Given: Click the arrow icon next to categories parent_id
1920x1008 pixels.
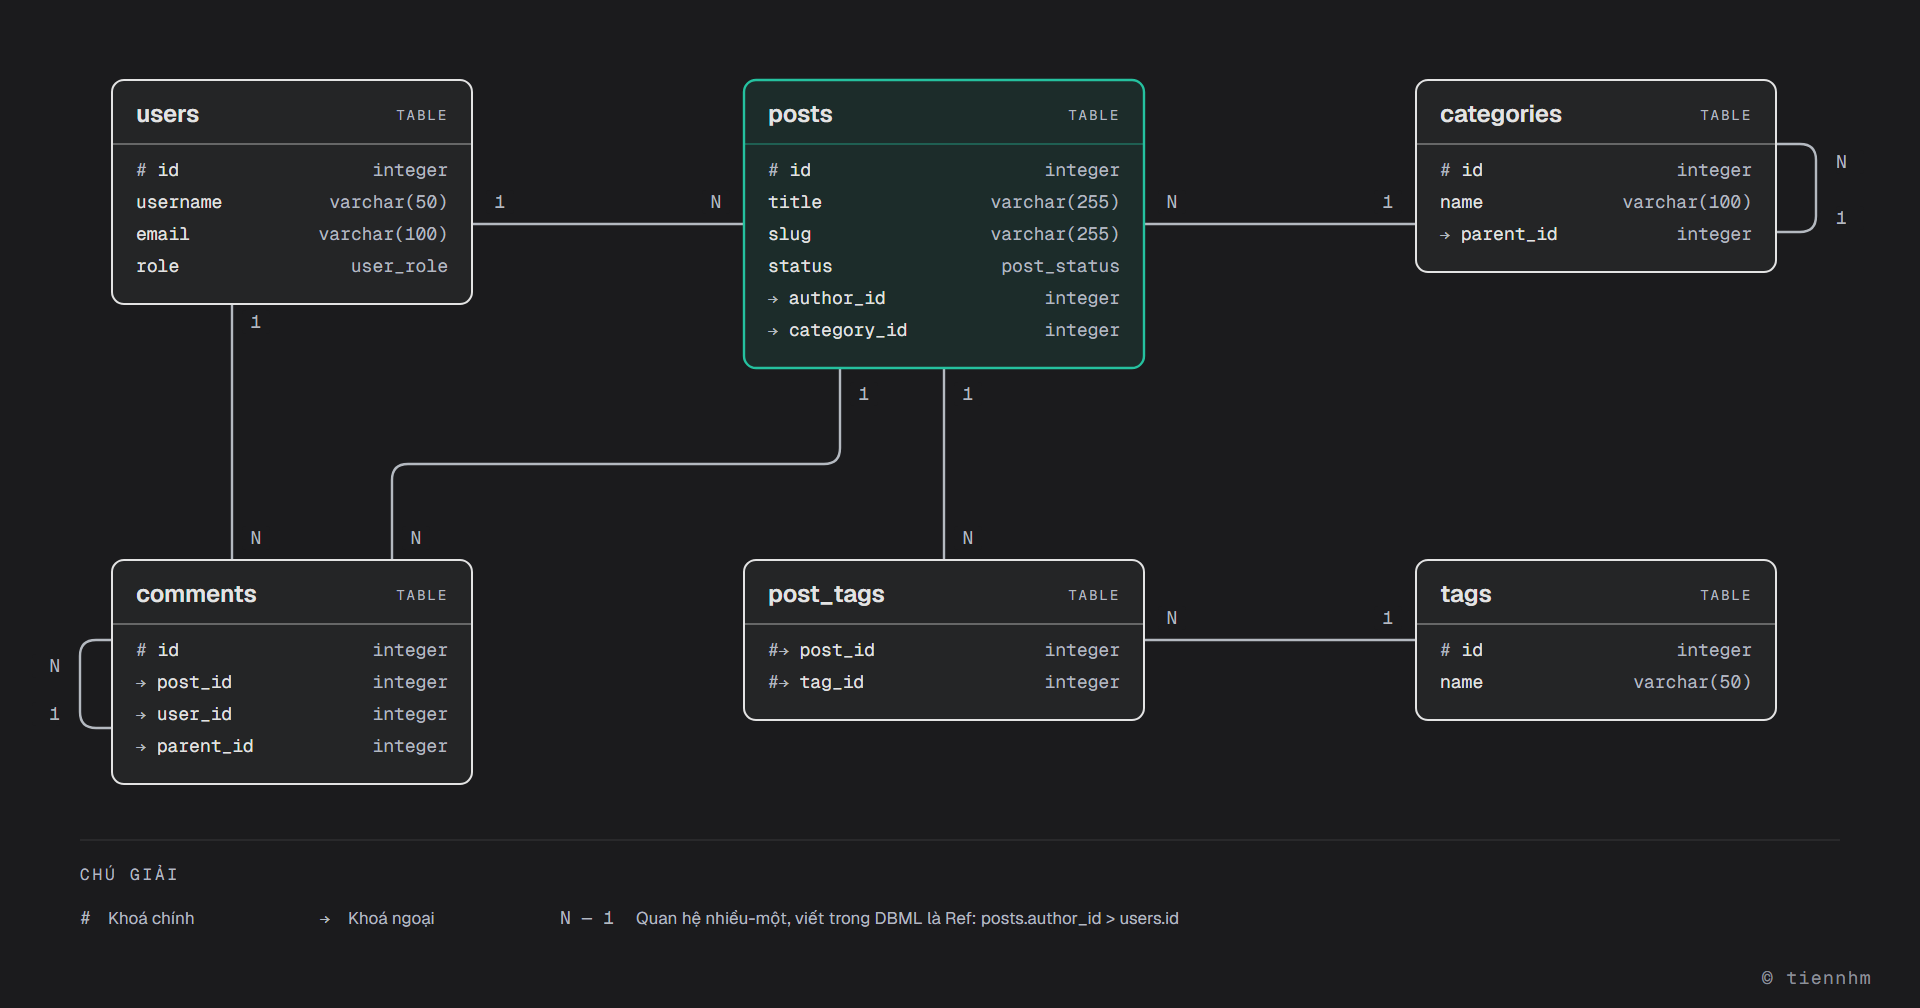Looking at the screenshot, I should pos(1445,235).
